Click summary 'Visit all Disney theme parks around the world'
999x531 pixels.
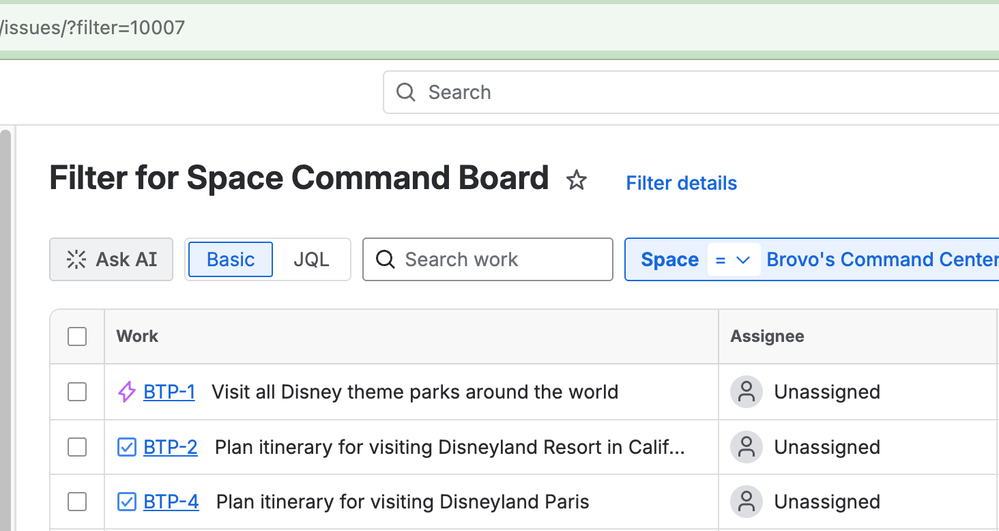(415, 391)
